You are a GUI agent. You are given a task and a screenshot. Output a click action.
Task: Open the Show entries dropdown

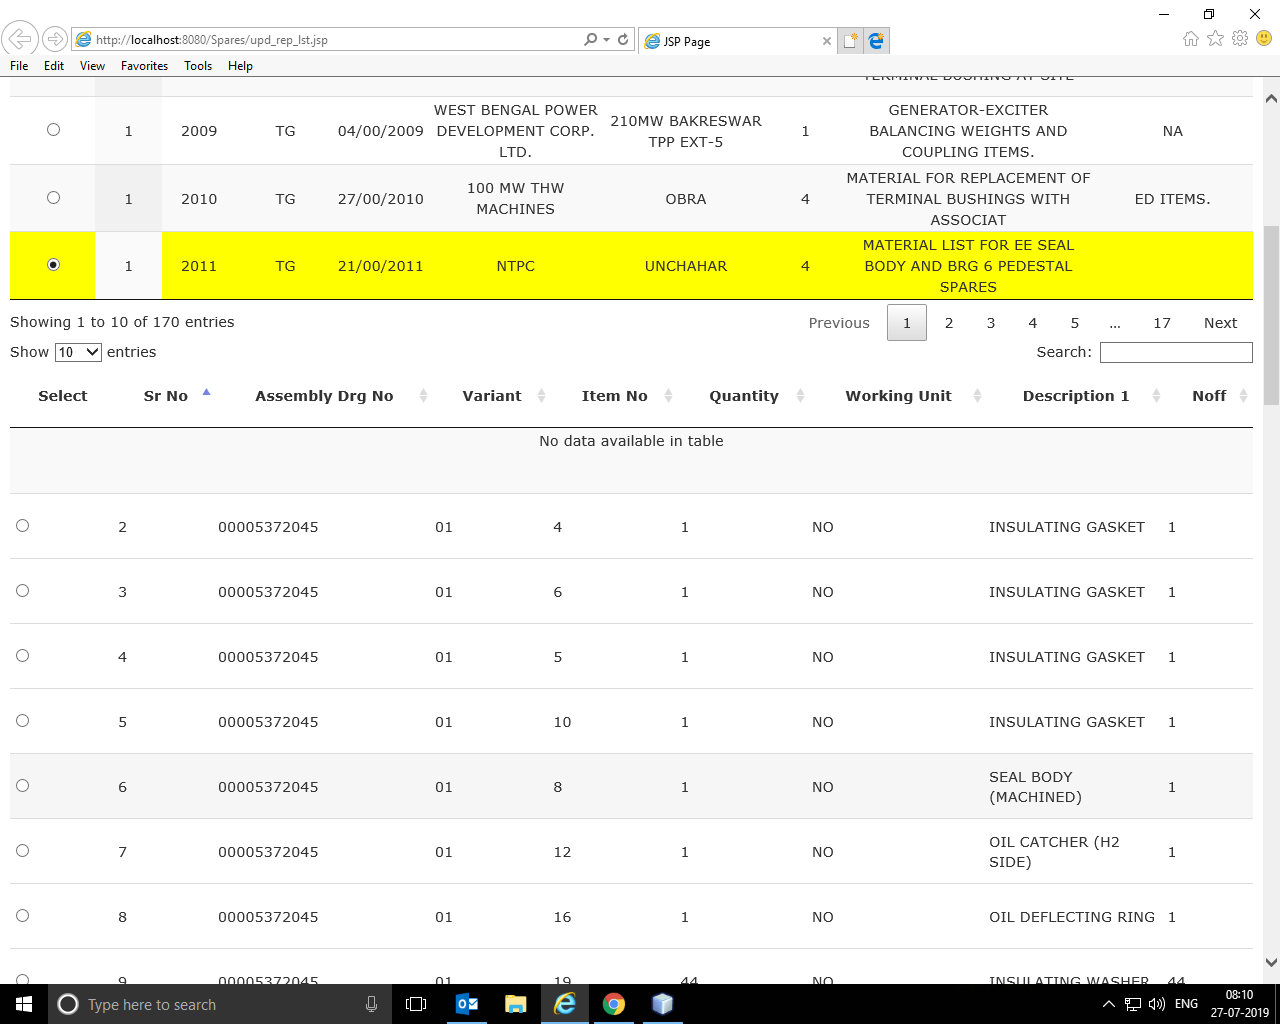click(79, 352)
